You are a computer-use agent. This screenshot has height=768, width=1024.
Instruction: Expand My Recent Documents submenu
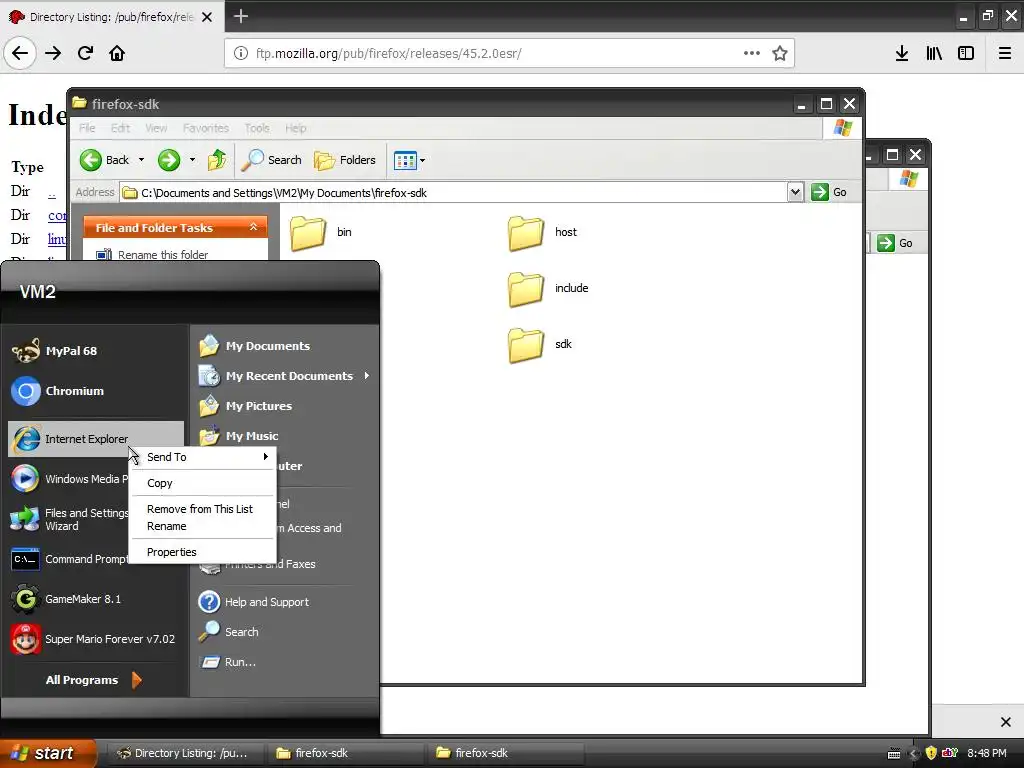click(x=285, y=376)
